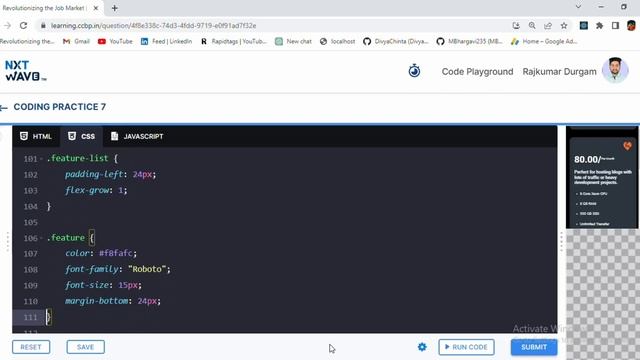This screenshot has height=360, width=640.
Task: Click the margin-bottom property on line 110
Action: [x=96, y=301]
